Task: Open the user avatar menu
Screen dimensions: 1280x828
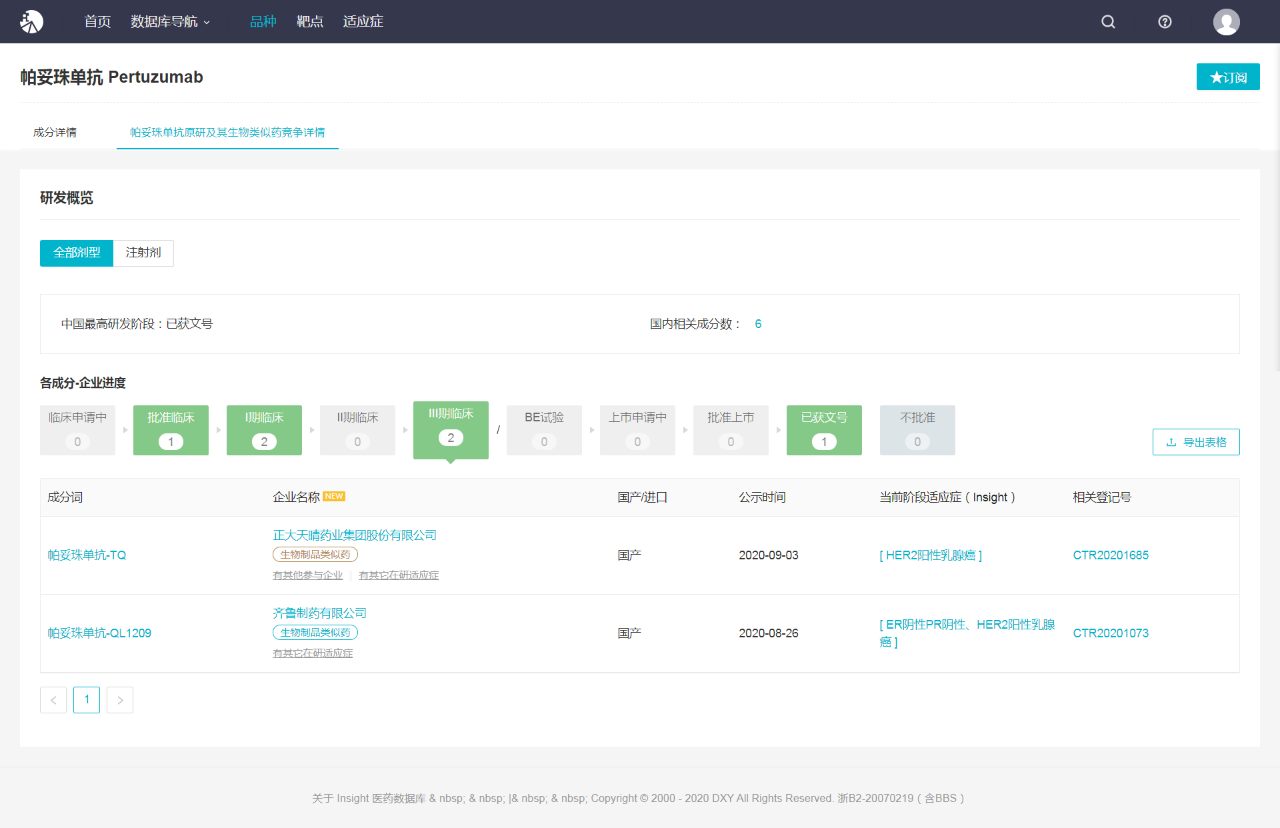Action: (x=1226, y=22)
